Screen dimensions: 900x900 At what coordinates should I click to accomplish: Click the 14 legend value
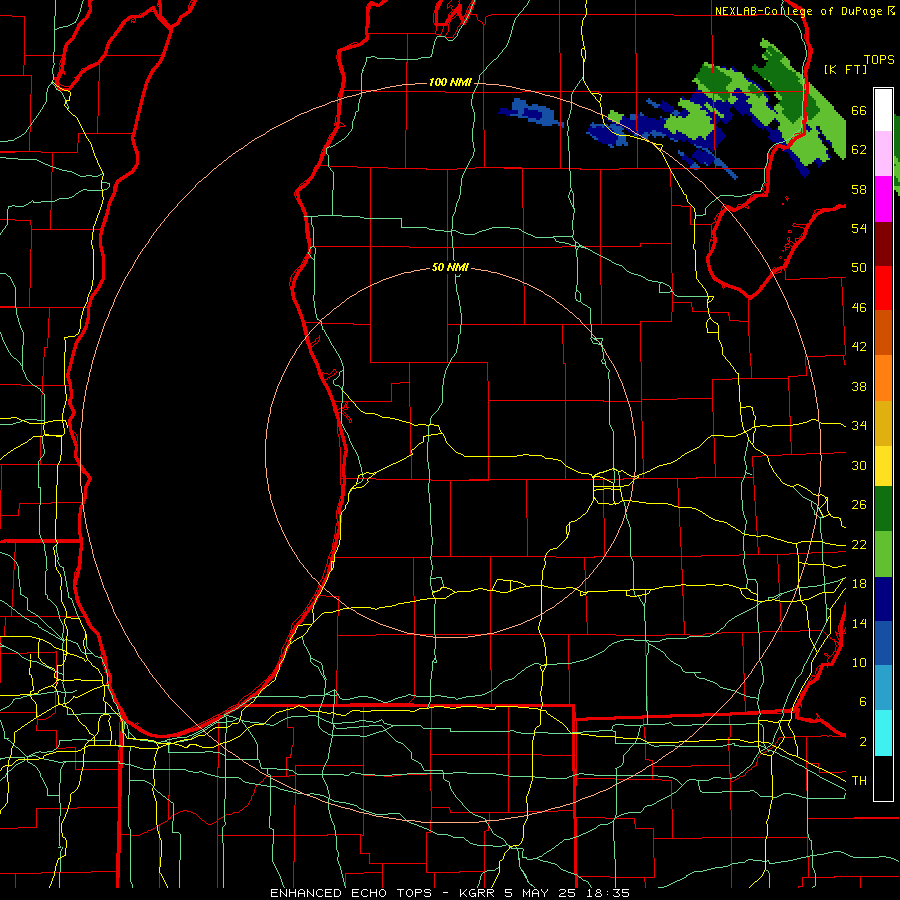click(x=859, y=623)
